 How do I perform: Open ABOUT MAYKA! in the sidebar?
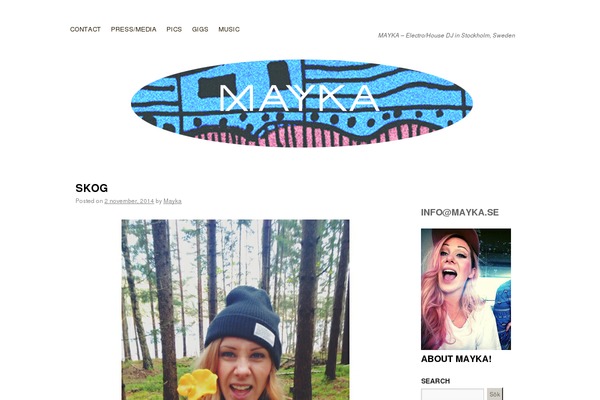coord(456,359)
